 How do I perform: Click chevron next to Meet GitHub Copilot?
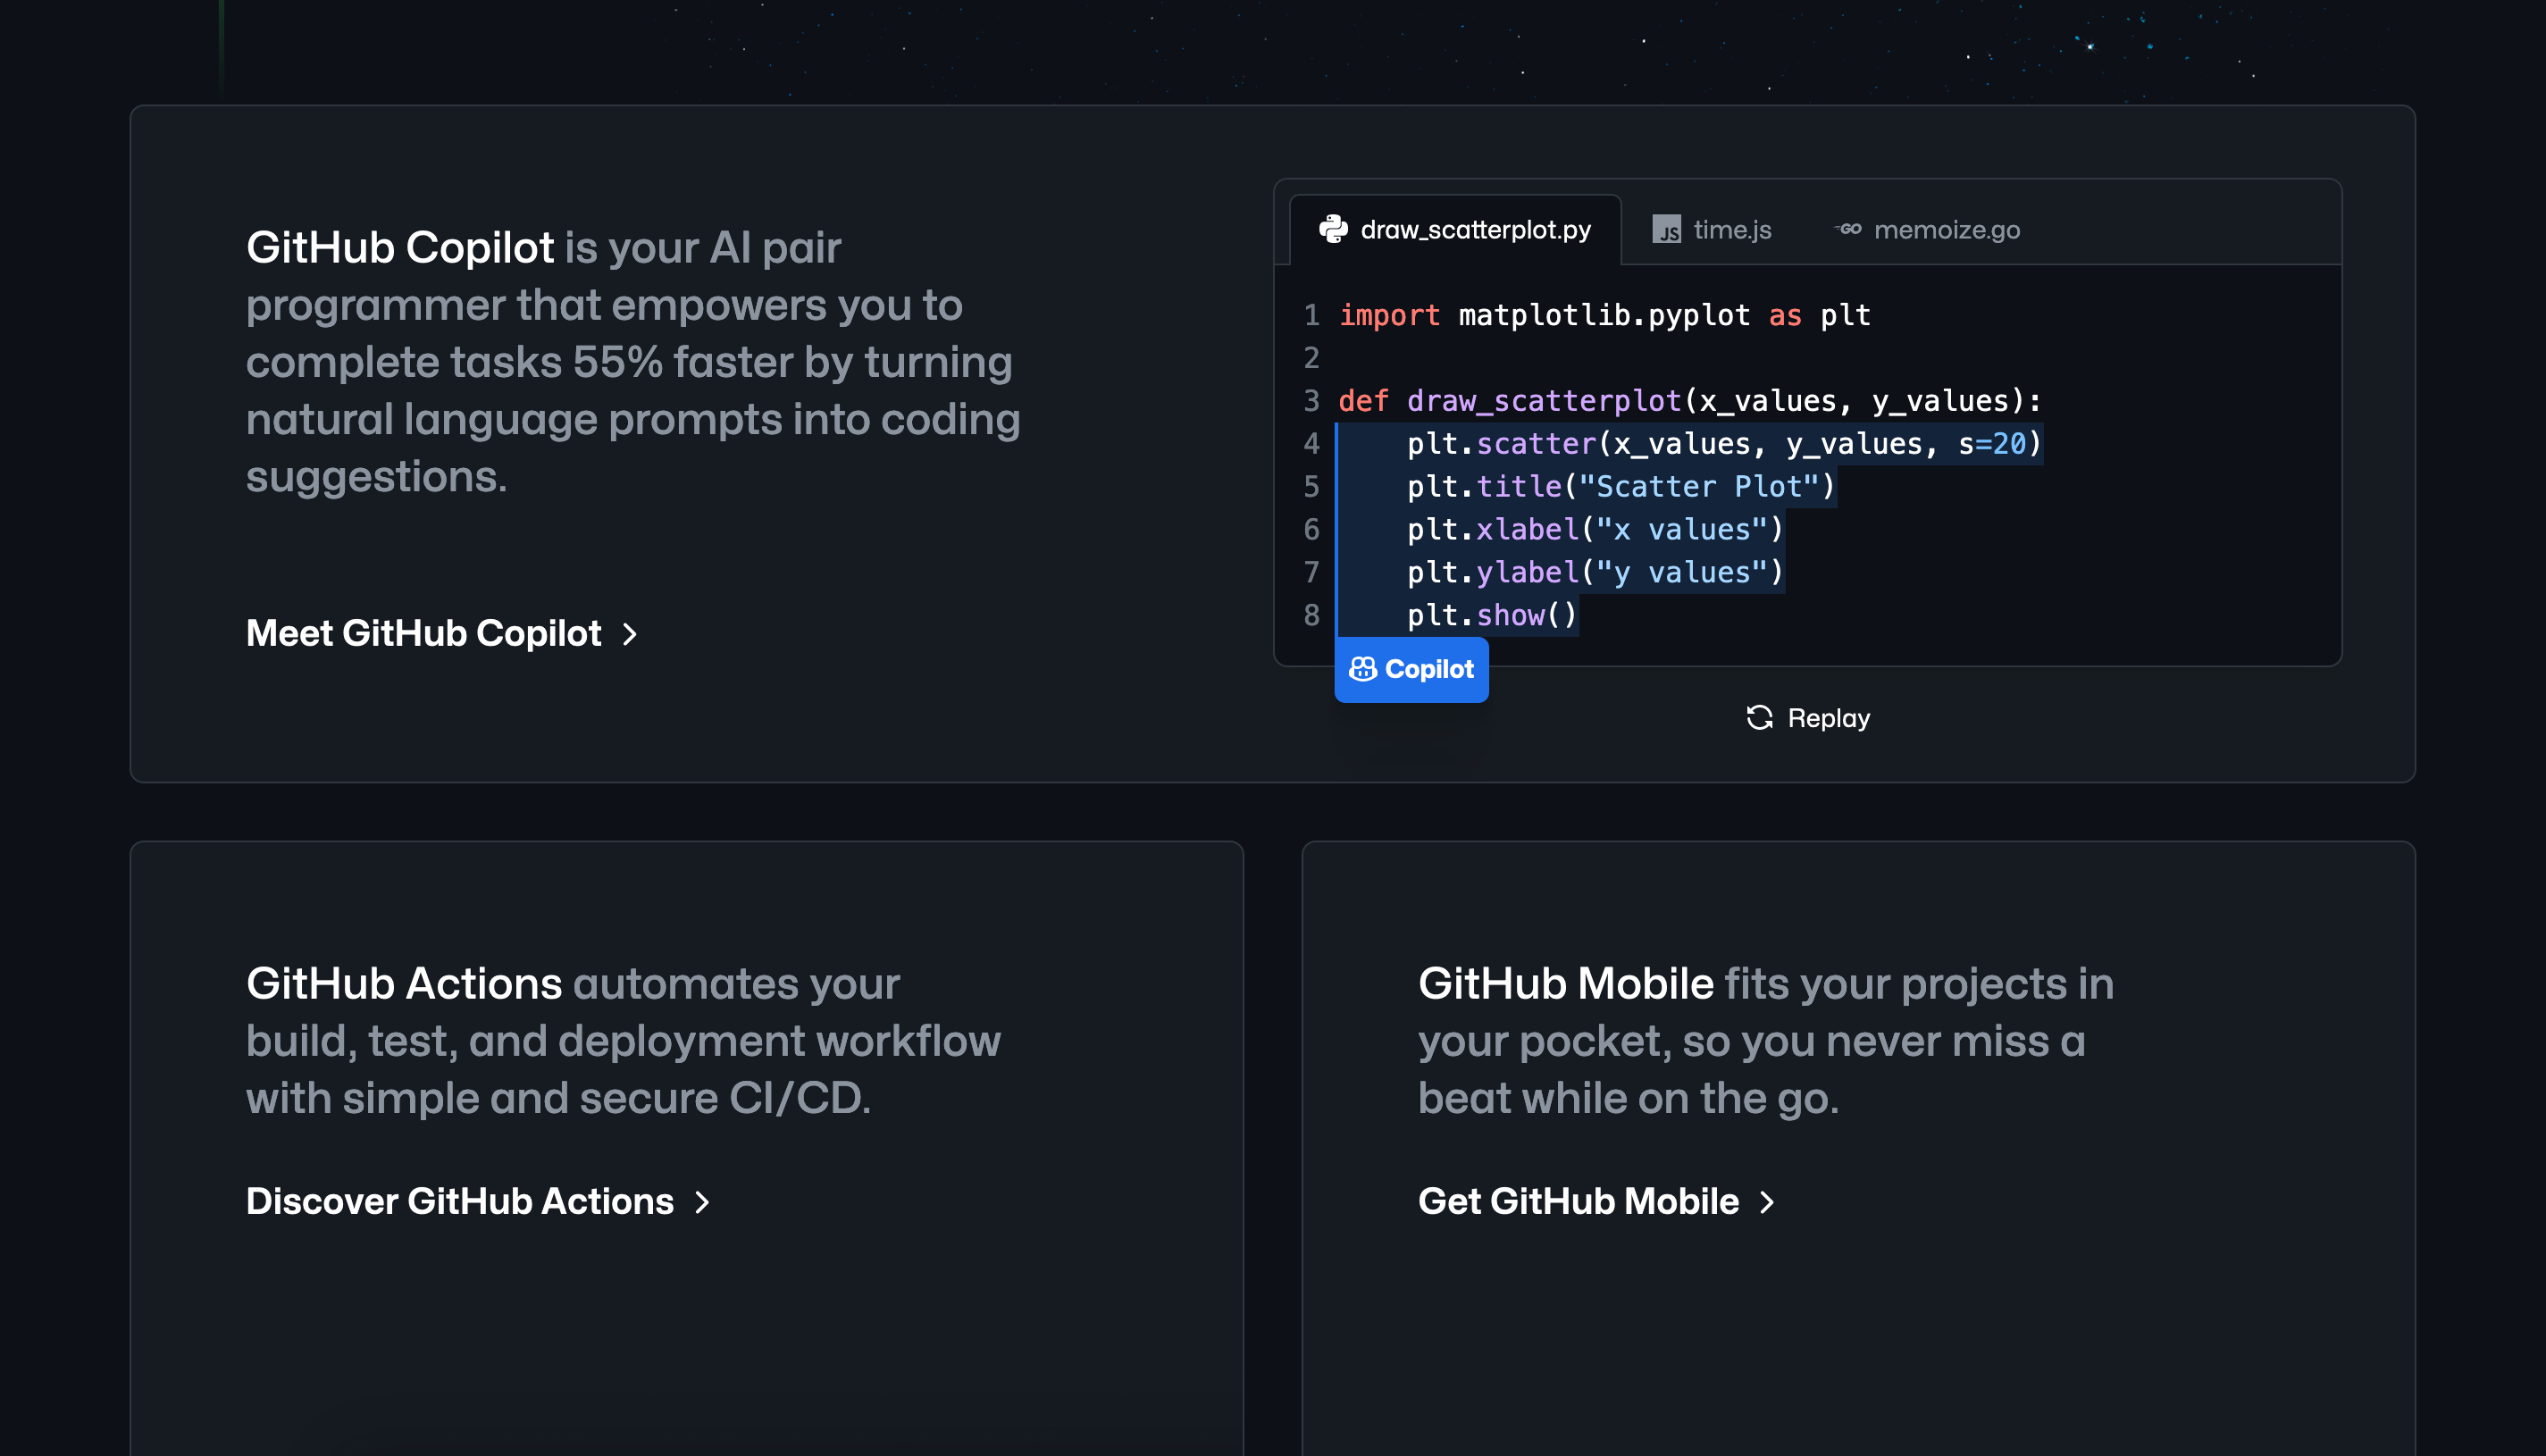click(630, 634)
